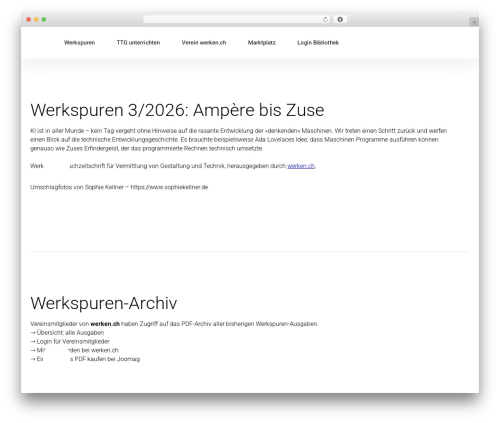Open the Marktplatz menu item

(262, 43)
